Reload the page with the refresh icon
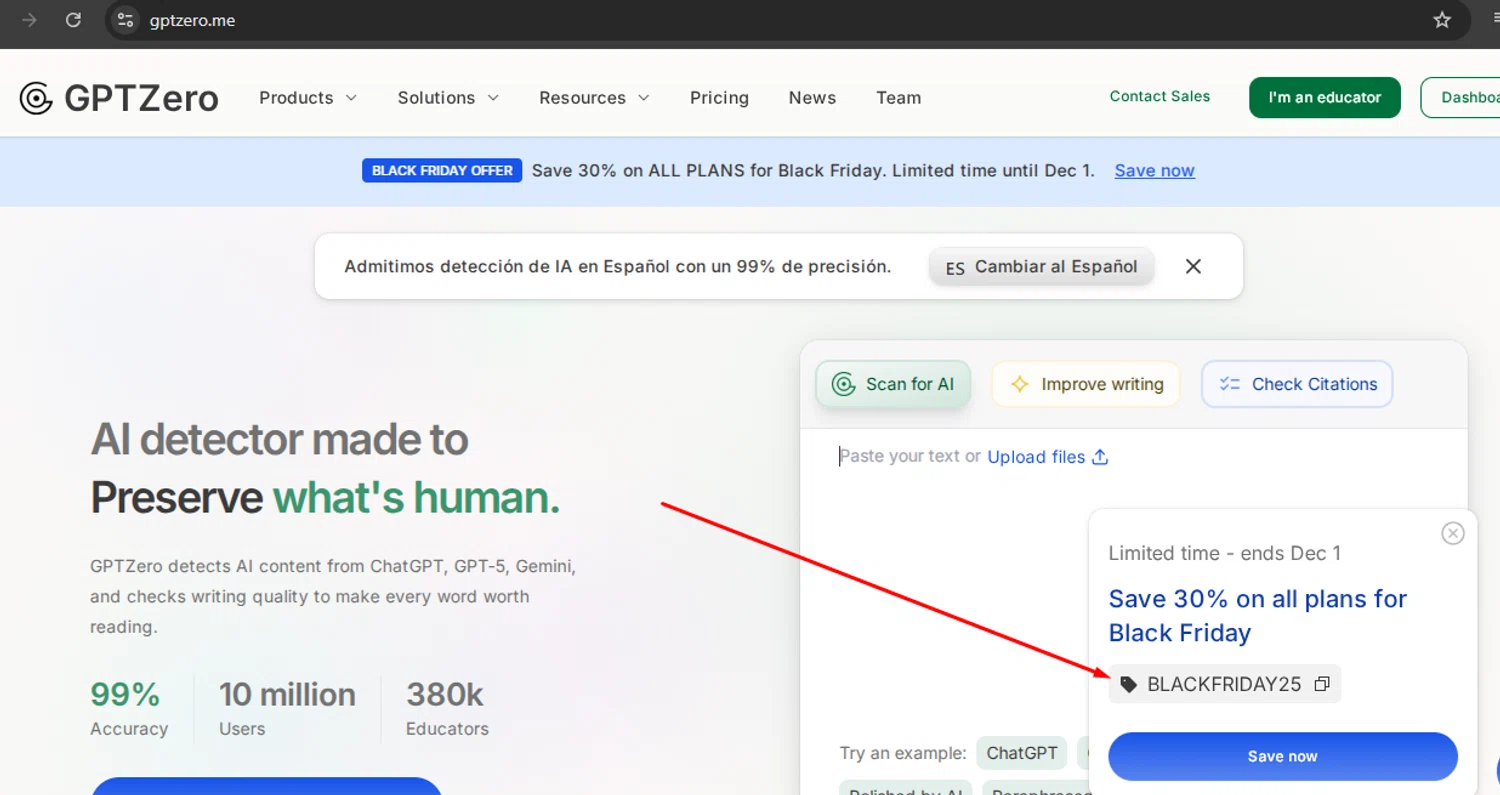Screen dimensions: 1500x795 73,20
